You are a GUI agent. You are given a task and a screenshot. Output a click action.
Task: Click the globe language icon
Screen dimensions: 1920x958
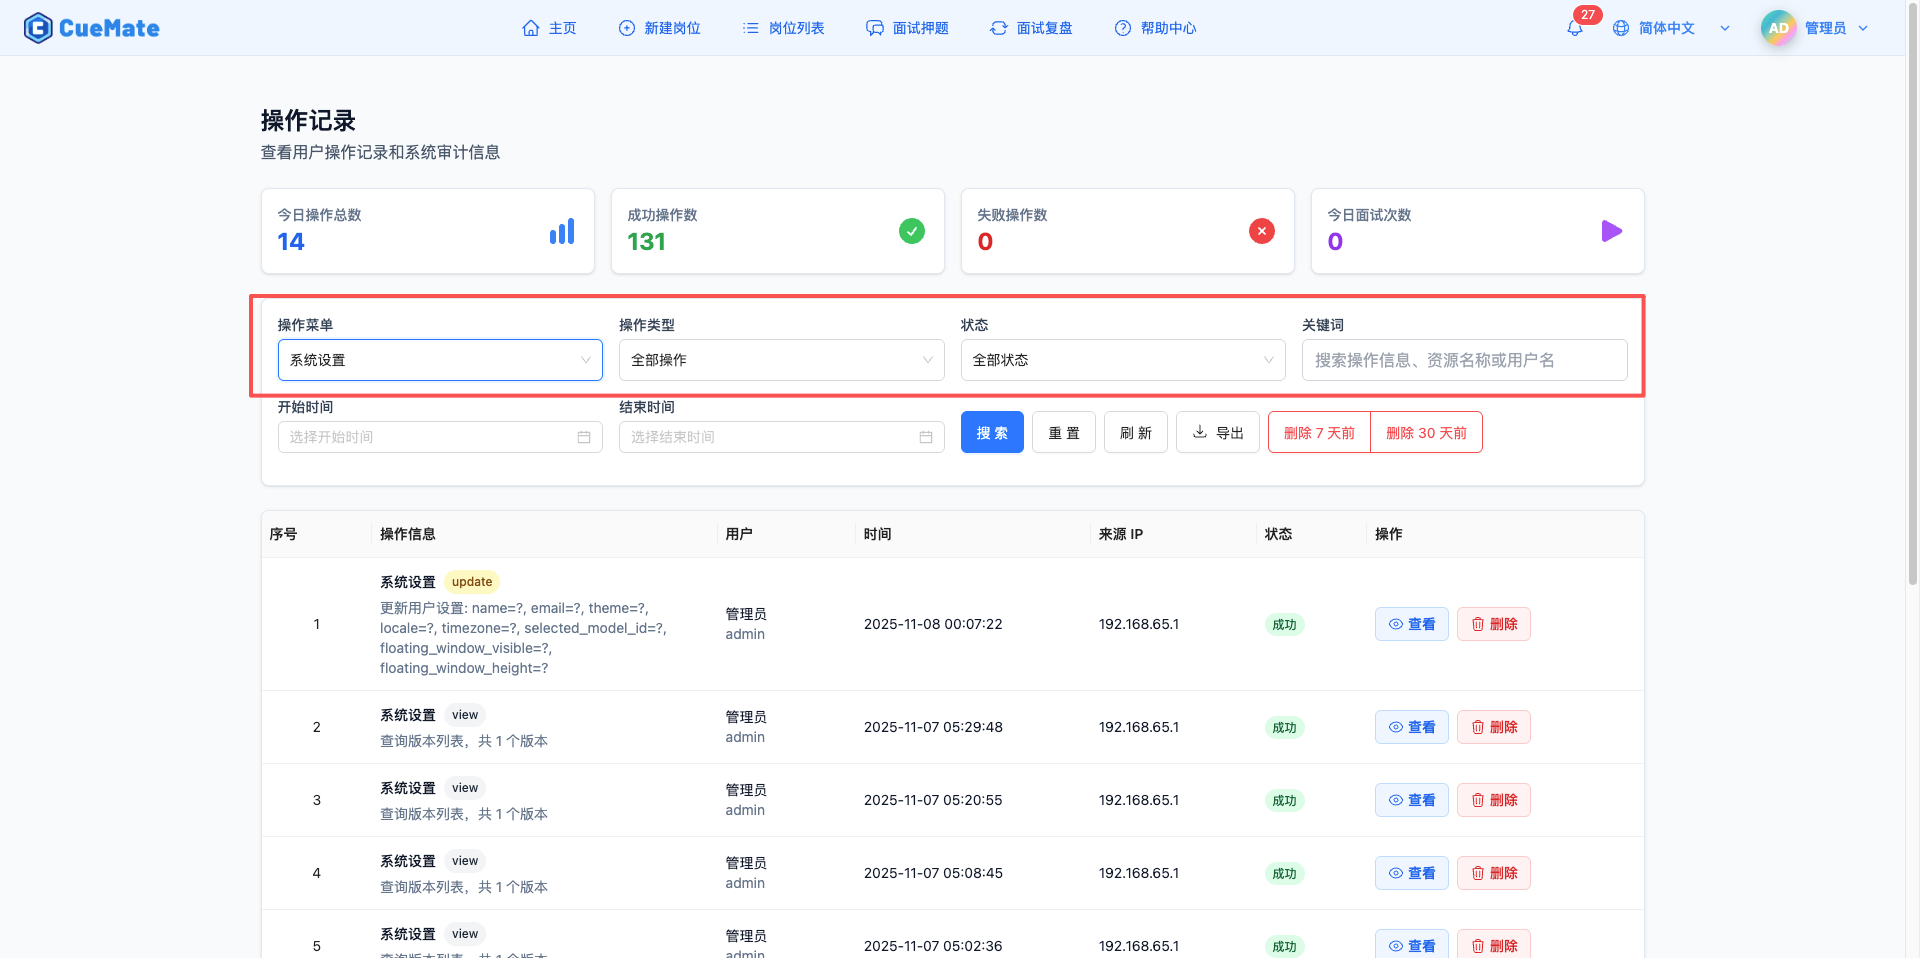(x=1621, y=28)
